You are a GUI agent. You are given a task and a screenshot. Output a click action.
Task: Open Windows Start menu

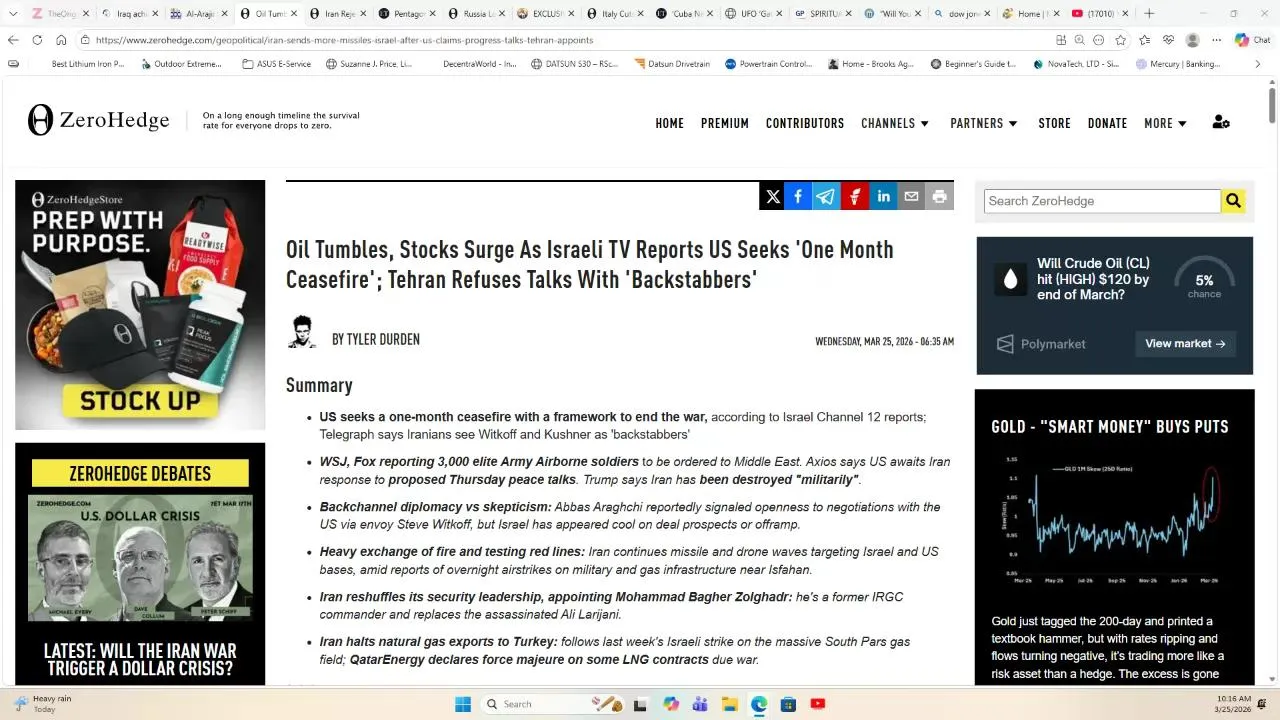[x=463, y=704]
